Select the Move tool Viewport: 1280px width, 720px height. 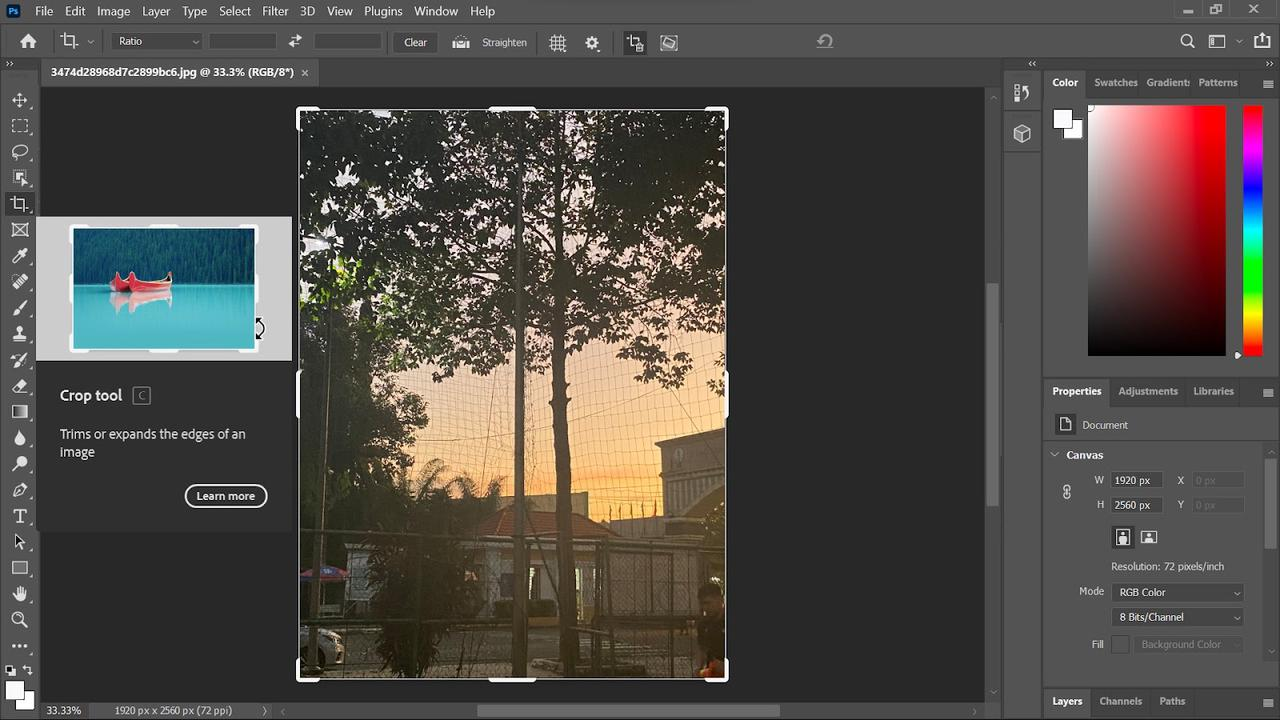click(20, 100)
